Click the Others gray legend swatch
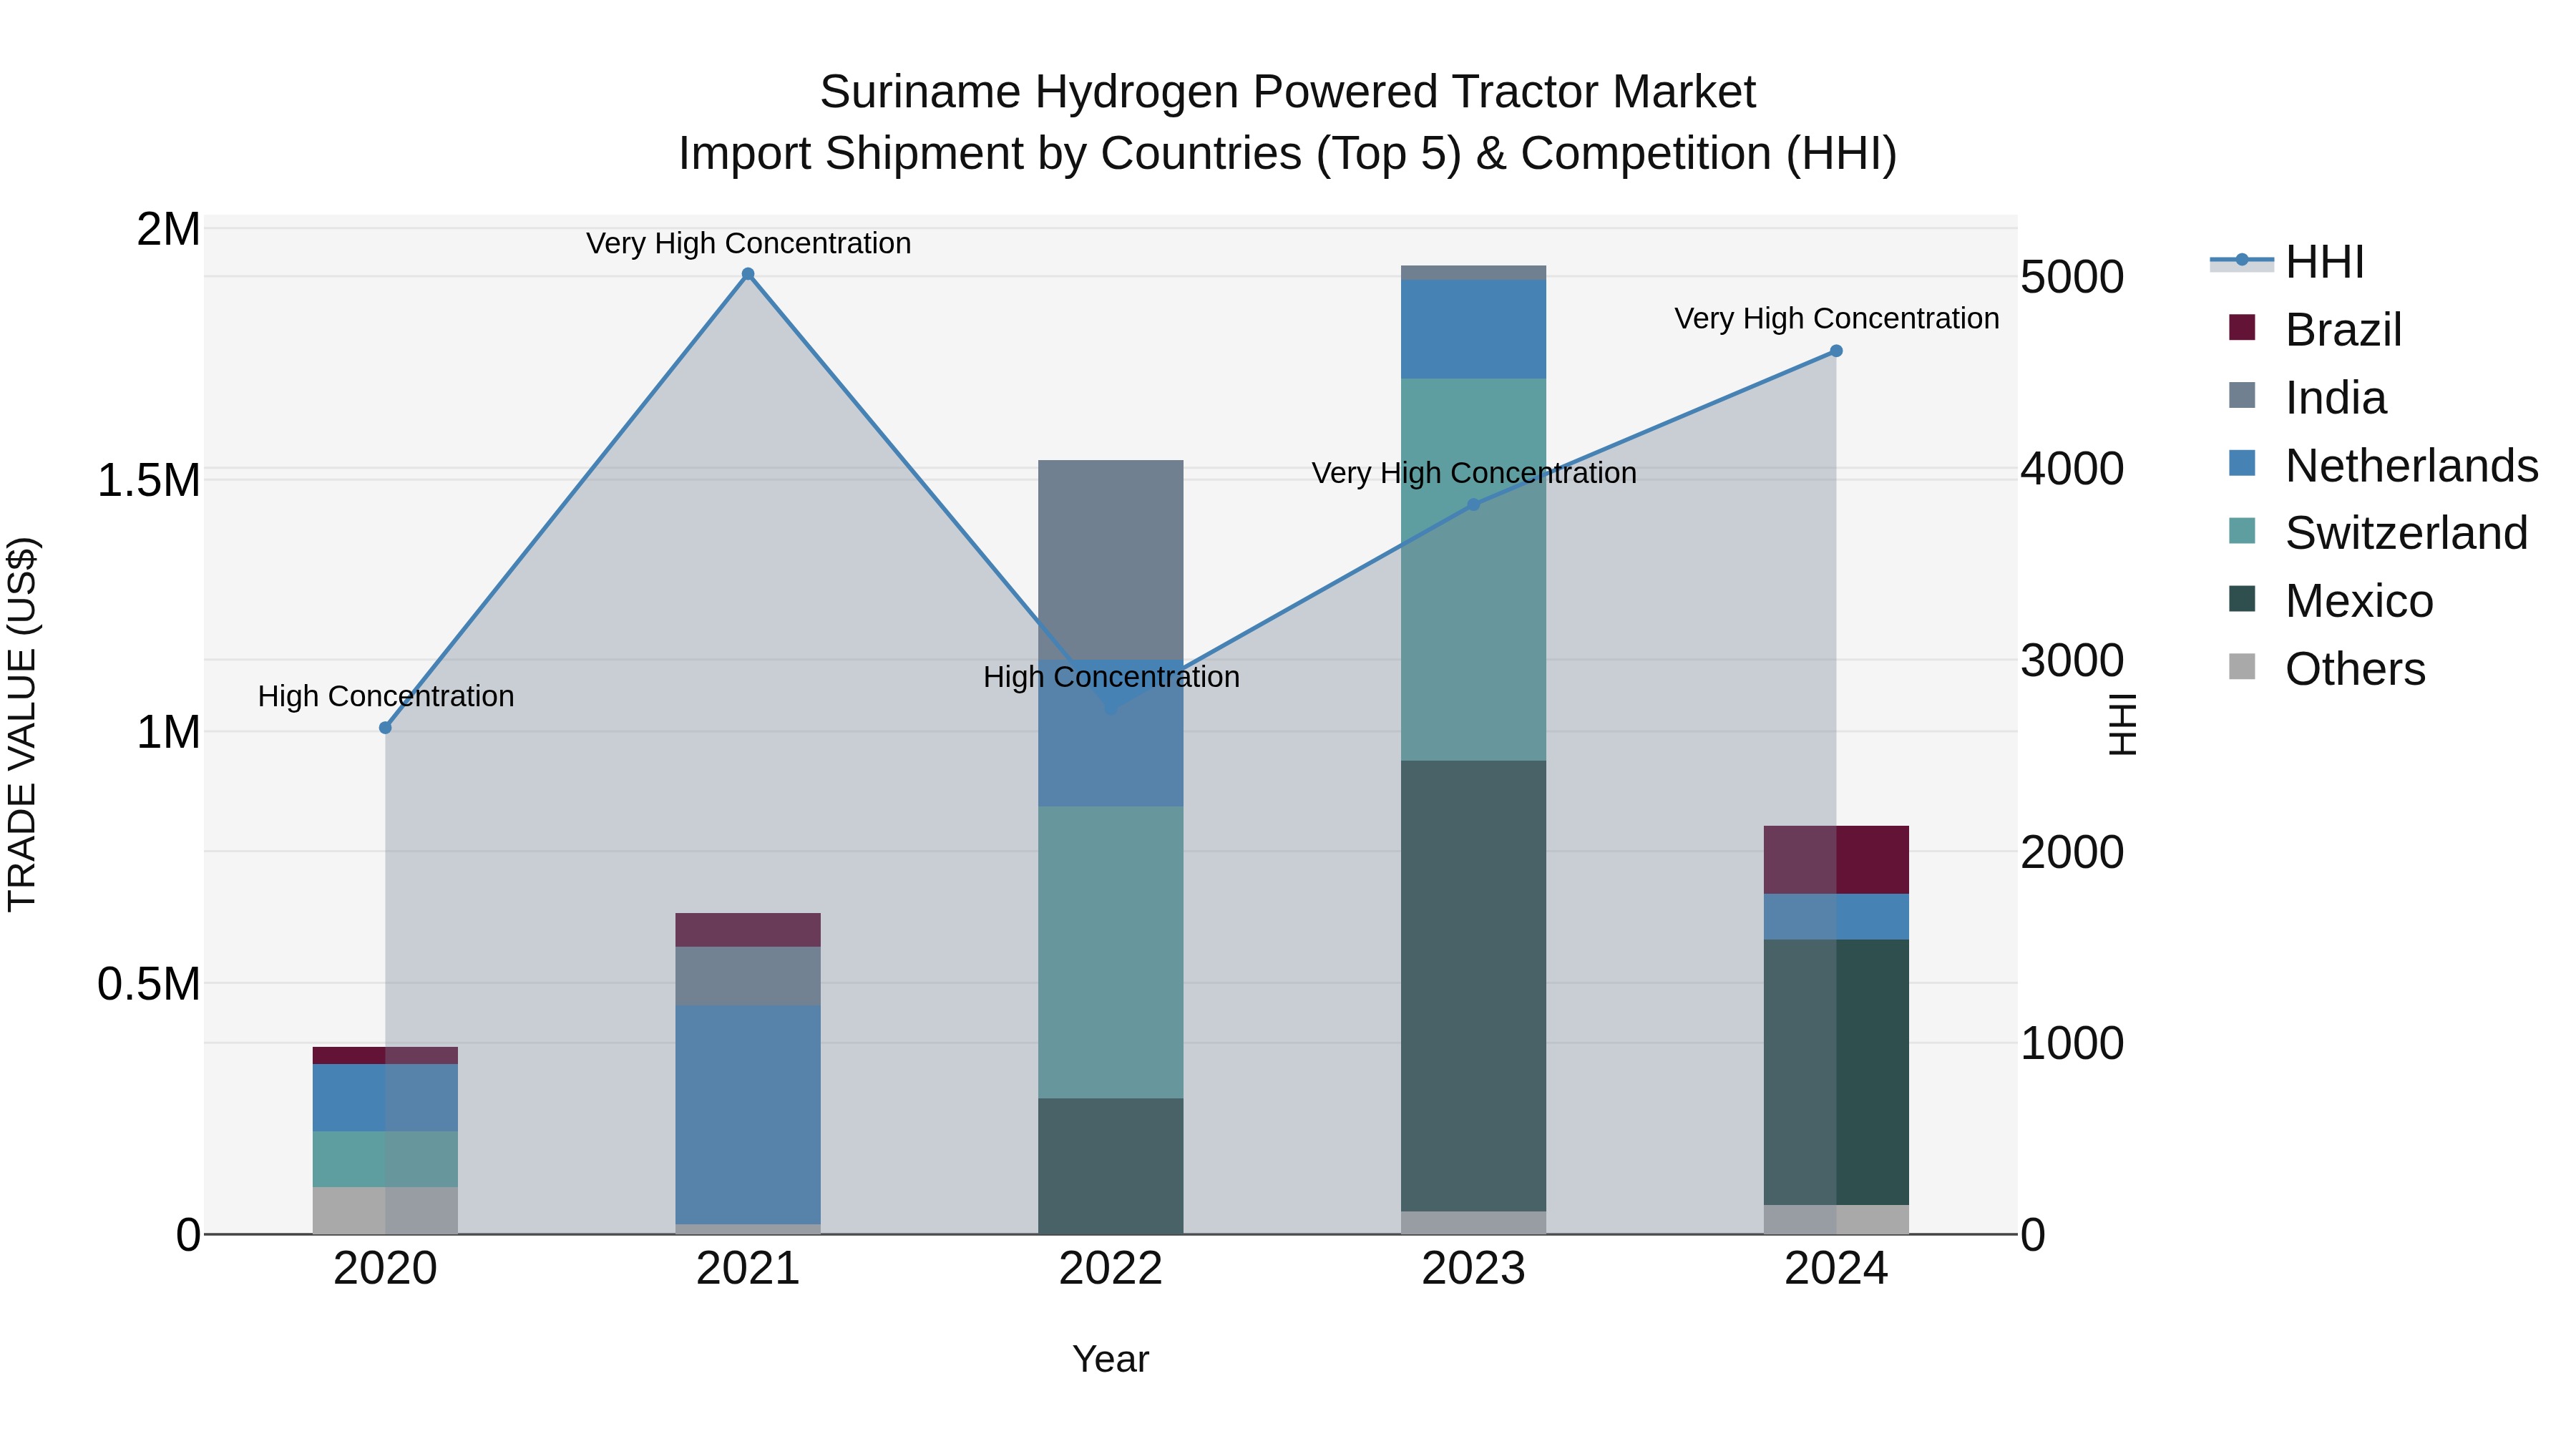2576x1449 pixels. click(x=2242, y=666)
